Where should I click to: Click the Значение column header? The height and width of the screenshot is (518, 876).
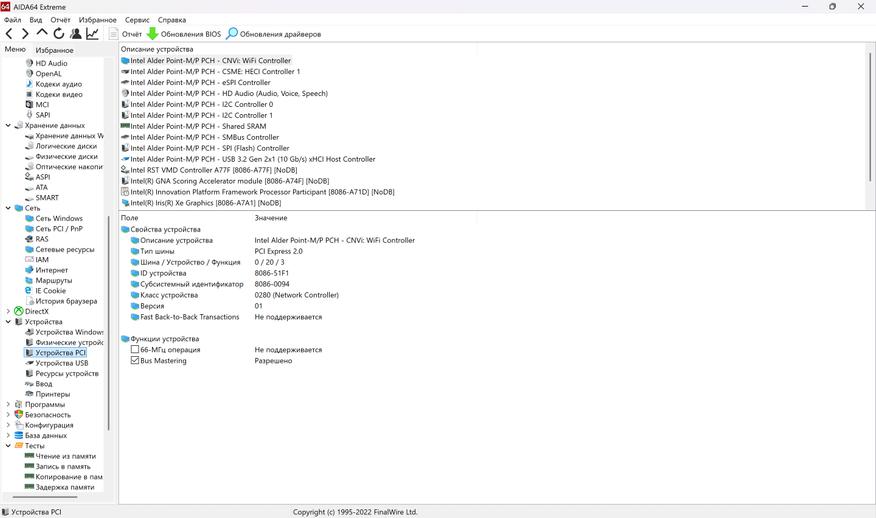point(271,218)
